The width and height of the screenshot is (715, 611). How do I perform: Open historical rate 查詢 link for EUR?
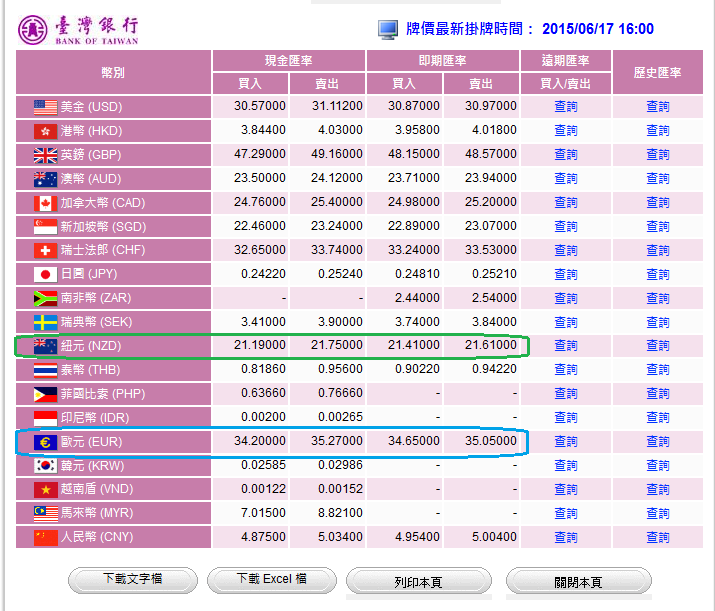[x=658, y=442]
